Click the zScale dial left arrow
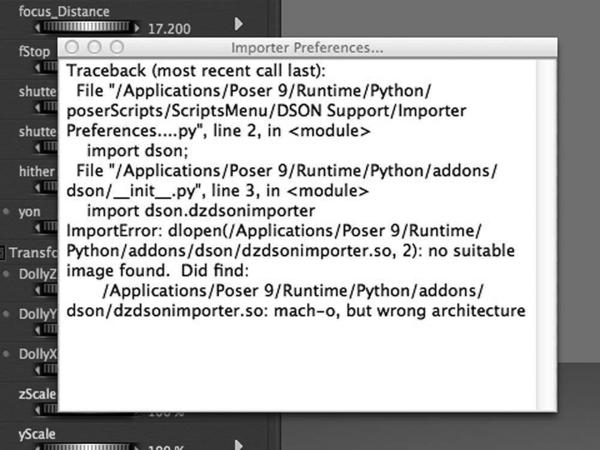600x450 pixels. [x=38, y=410]
